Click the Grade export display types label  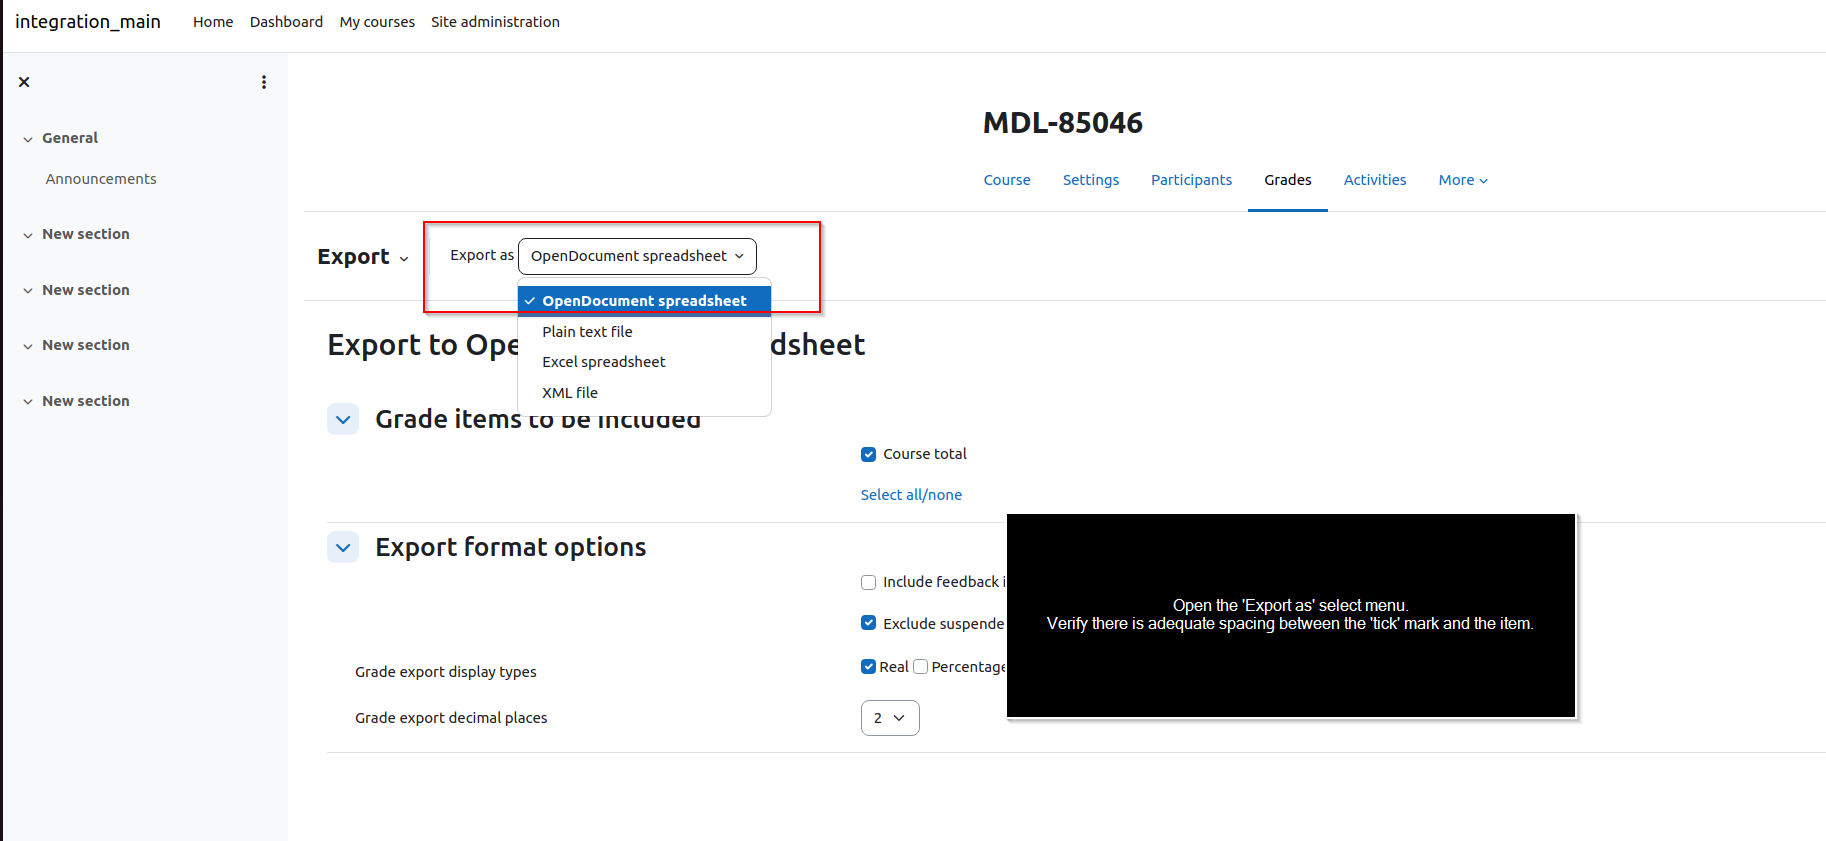tap(445, 672)
